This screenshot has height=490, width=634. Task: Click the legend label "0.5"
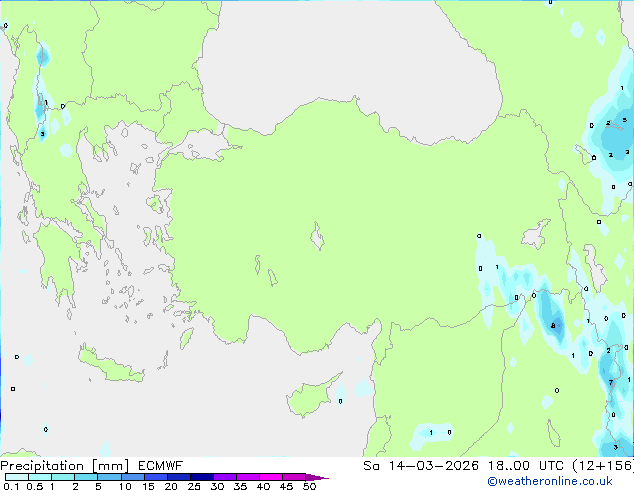tap(35, 486)
